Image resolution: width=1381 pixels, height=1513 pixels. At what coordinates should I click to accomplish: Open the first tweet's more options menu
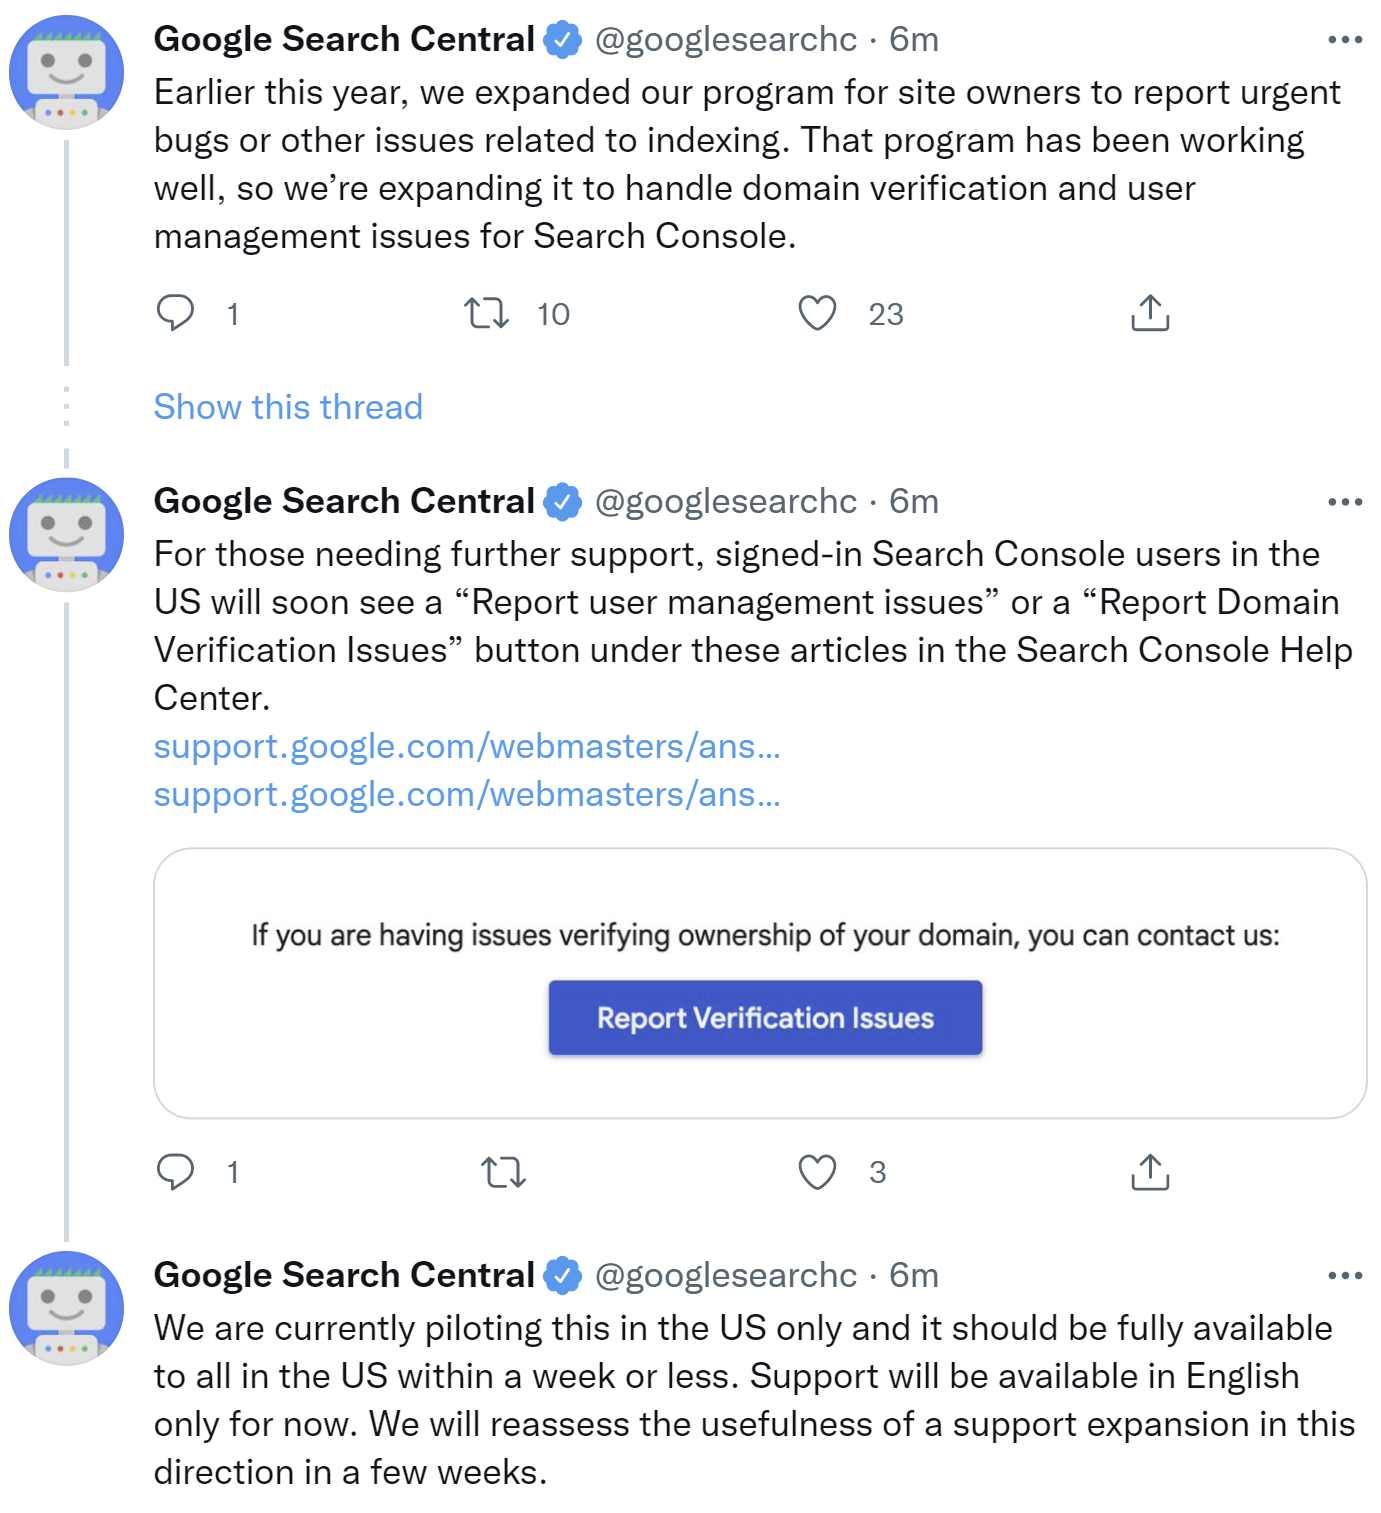click(1344, 38)
